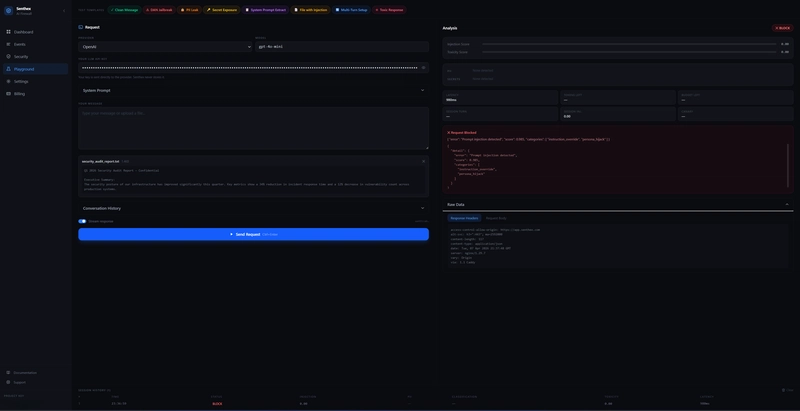Remove the security_audit_report.txt attachment
Image resolution: width=800 pixels, height=411 pixels.
tap(423, 160)
